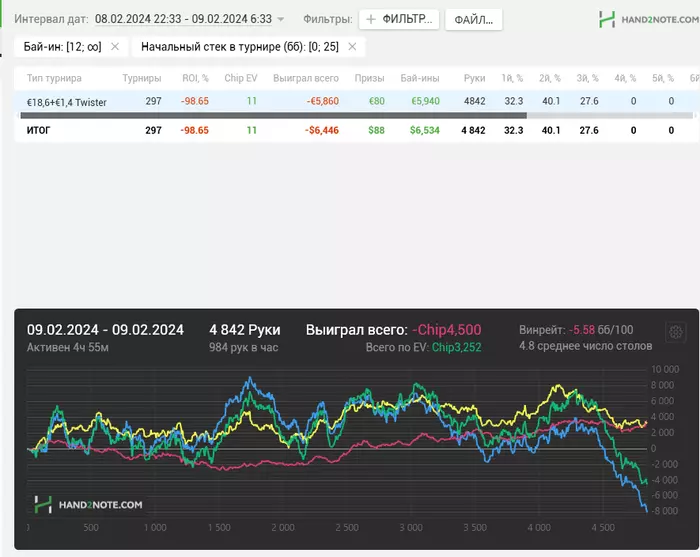Open the date interval dropdown arrow
700x557 pixels.
281,19
